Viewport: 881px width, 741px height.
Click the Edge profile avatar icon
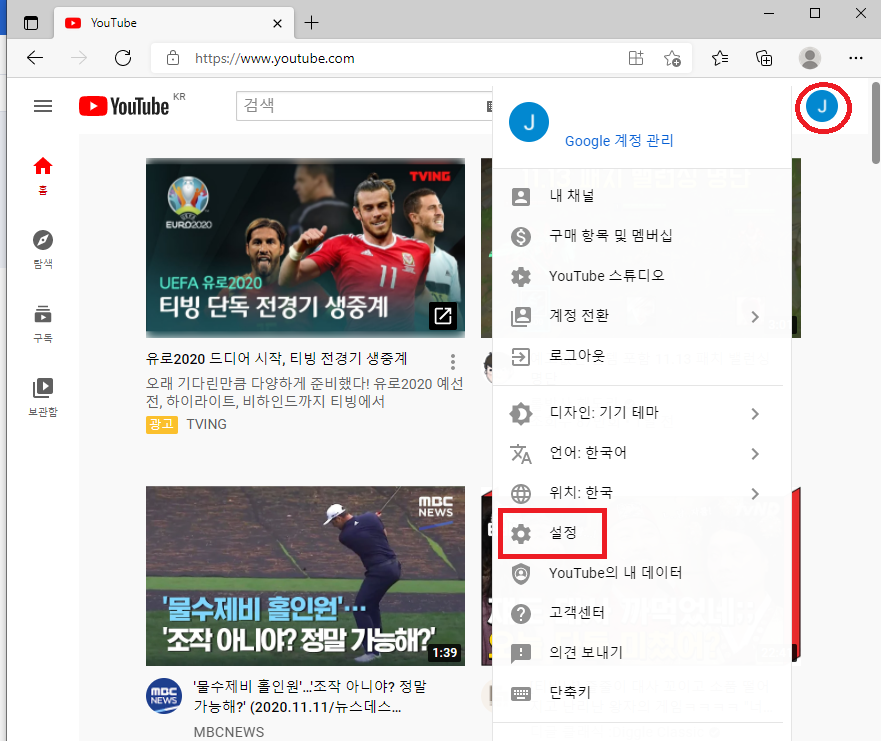pos(810,58)
